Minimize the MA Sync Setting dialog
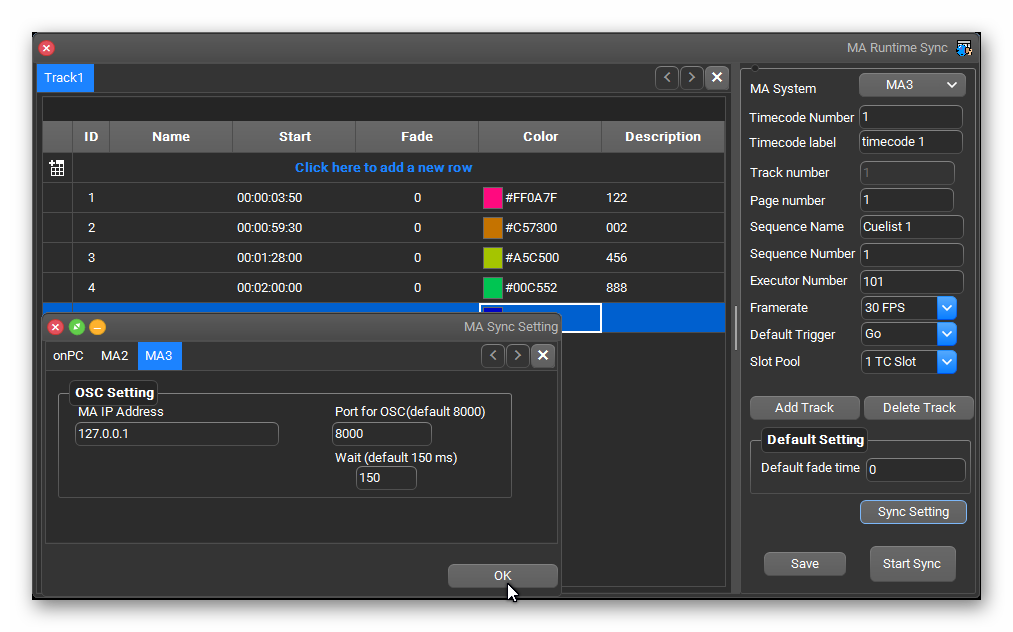Viewport: 1013px width, 632px height. click(97, 327)
